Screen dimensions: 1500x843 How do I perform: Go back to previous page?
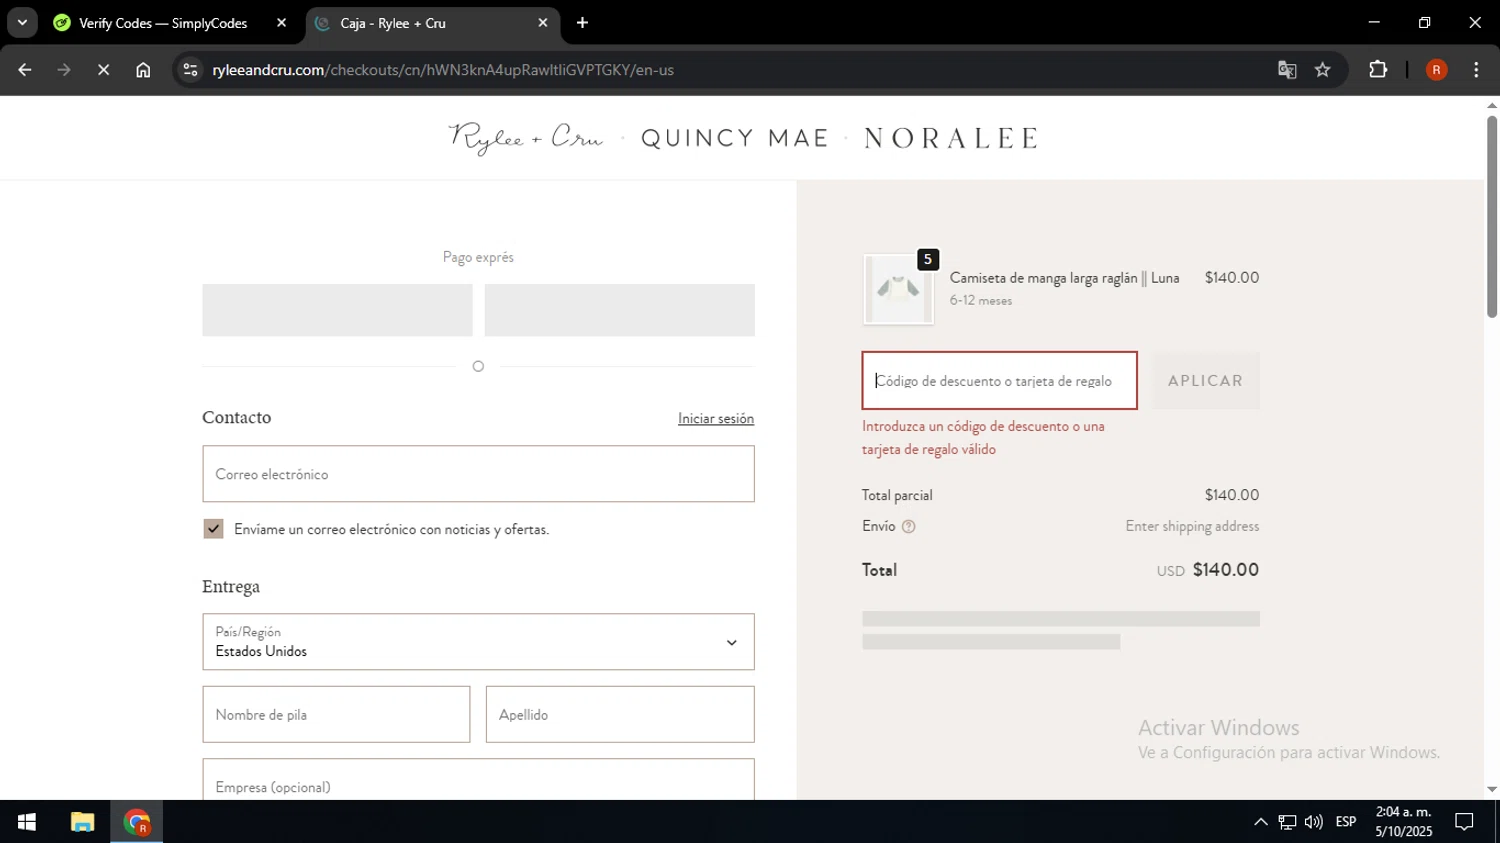25,70
